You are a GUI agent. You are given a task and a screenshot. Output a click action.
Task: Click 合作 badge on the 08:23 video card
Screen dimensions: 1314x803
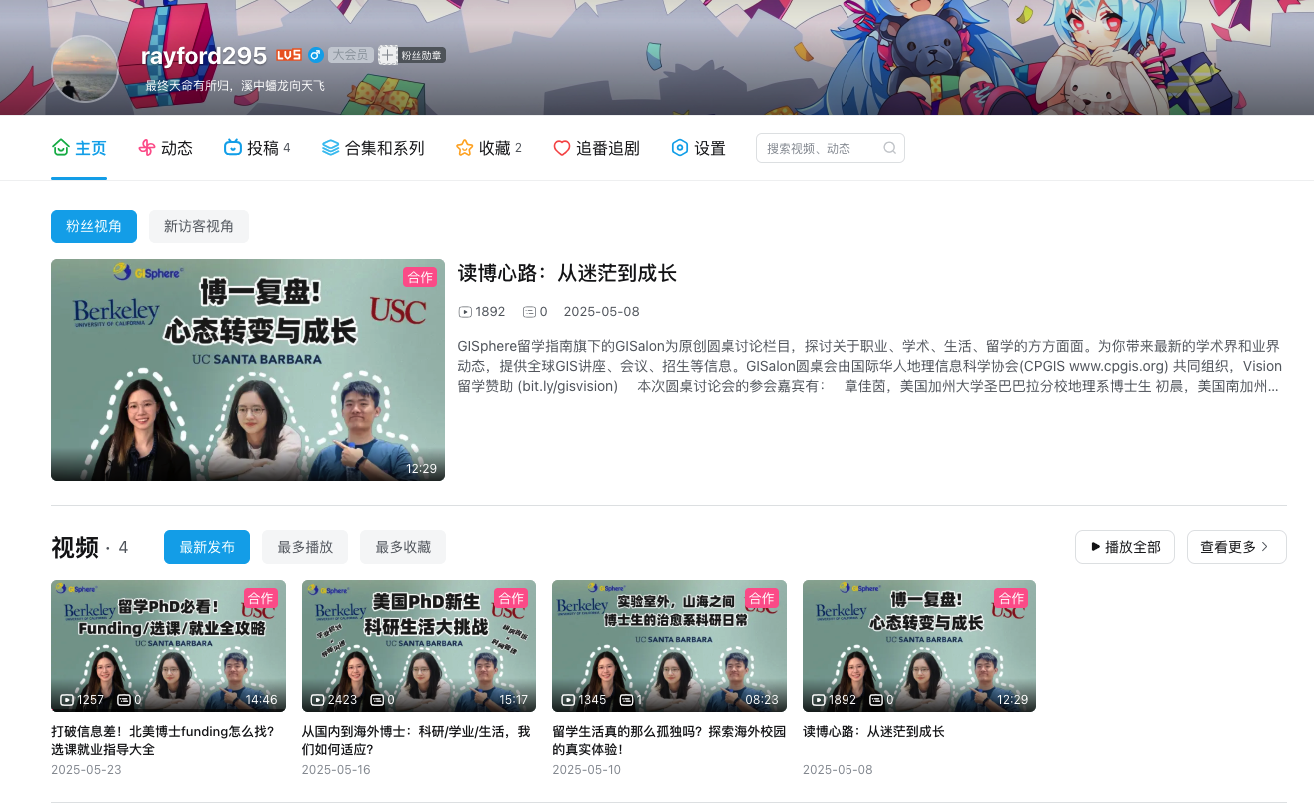tap(762, 598)
